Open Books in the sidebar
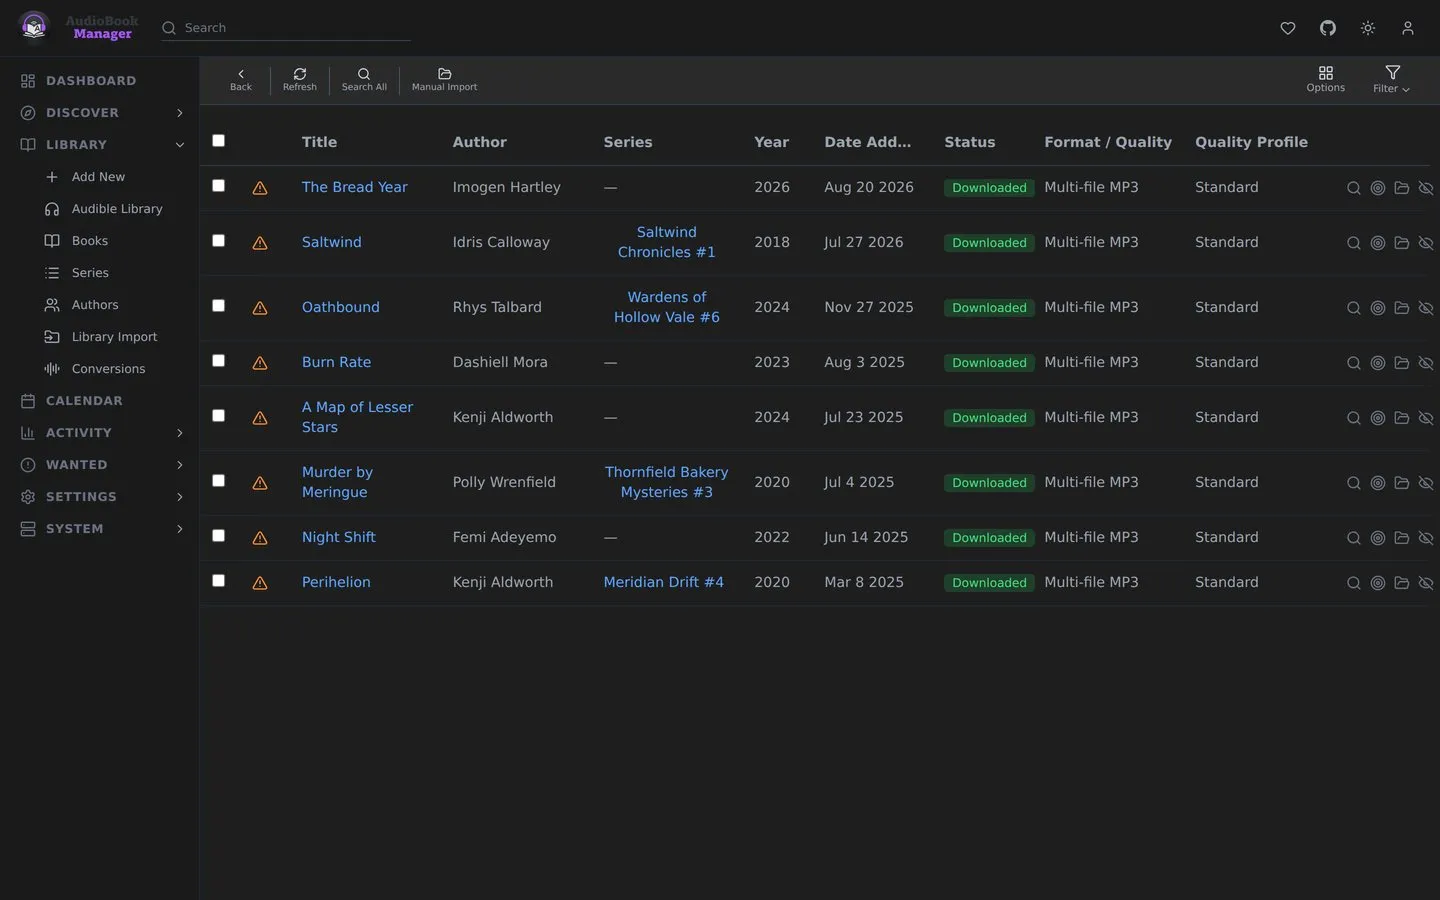 tap(89, 241)
